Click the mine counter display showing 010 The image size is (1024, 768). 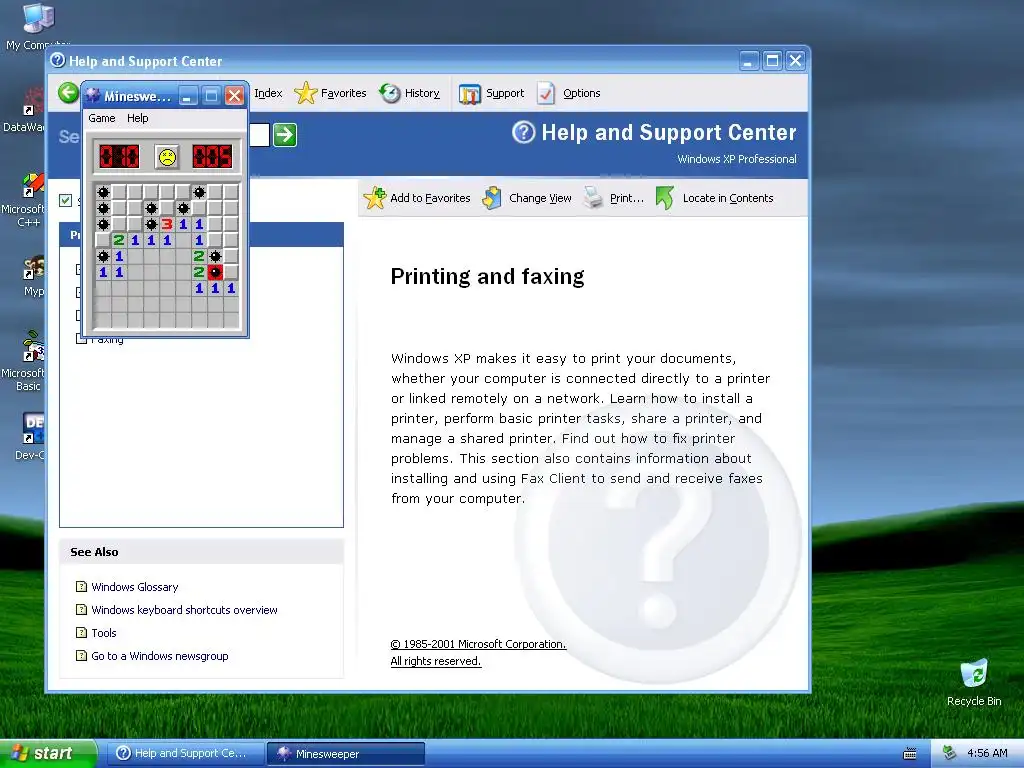point(119,157)
